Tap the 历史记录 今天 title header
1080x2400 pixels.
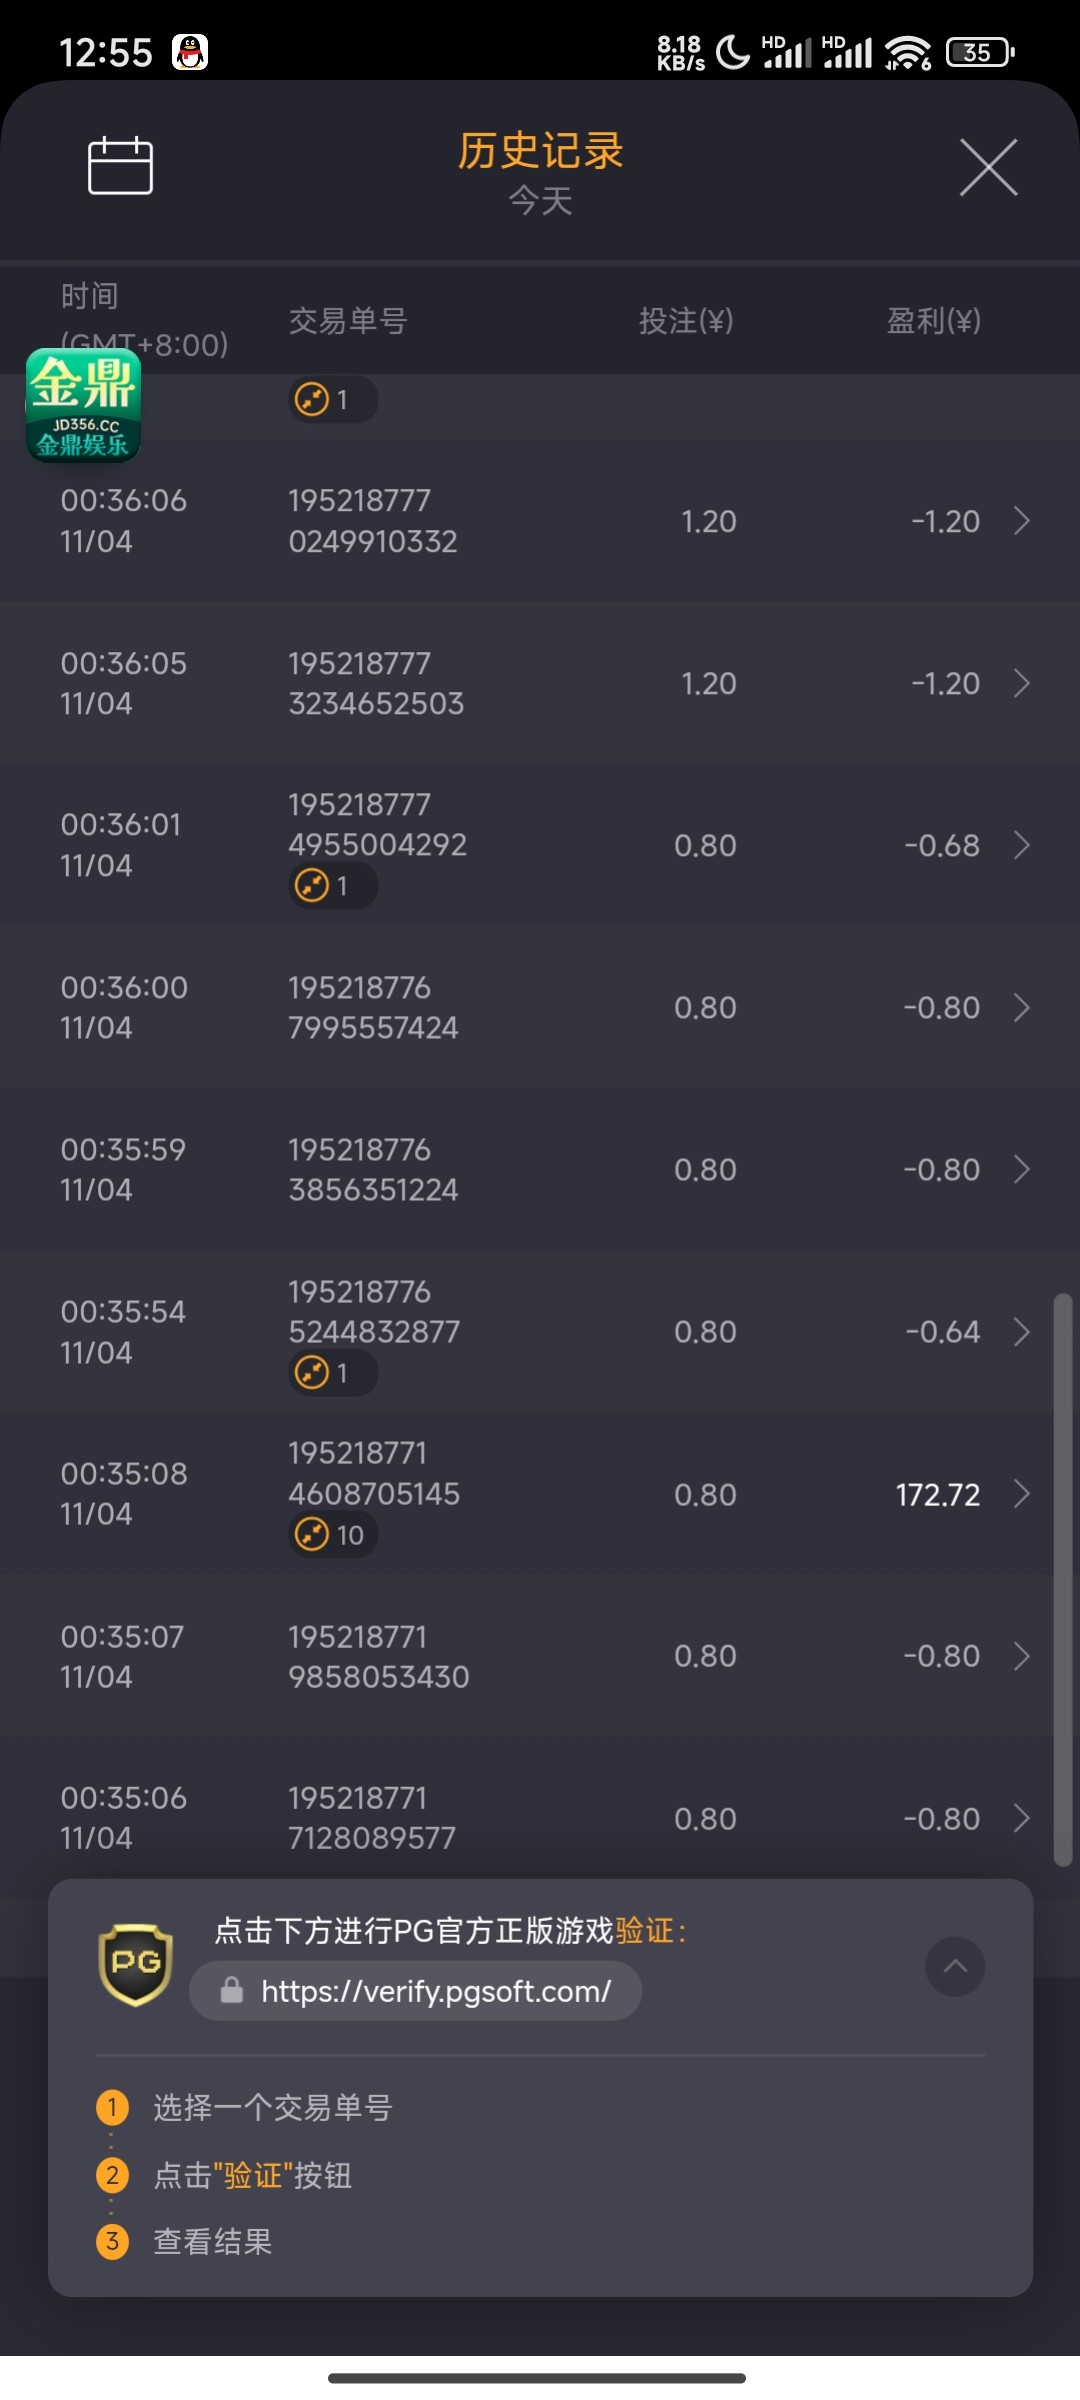540,172
